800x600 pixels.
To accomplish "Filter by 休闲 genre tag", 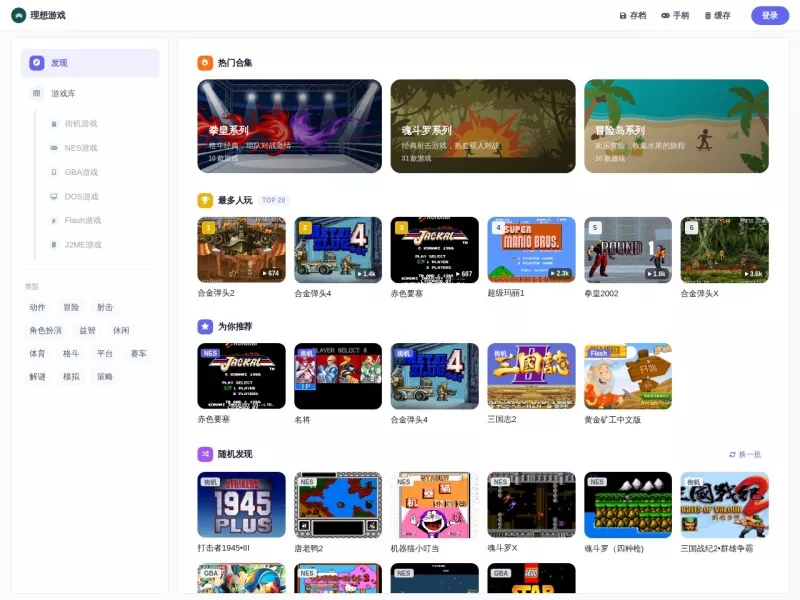I will coord(121,331).
